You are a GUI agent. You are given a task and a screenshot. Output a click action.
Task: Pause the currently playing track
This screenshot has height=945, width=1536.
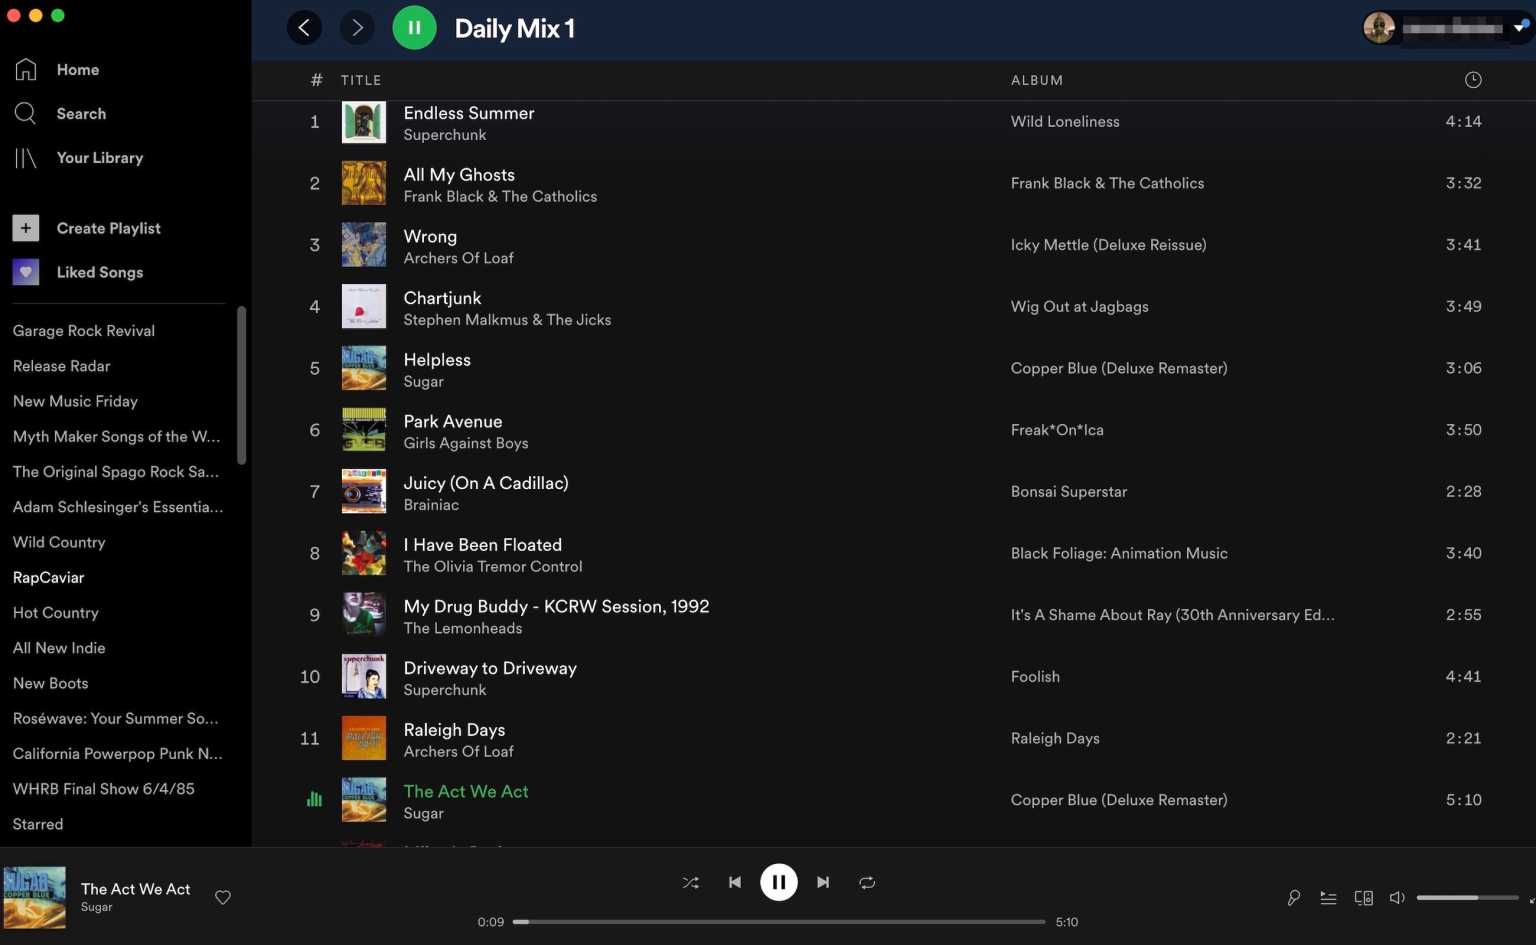click(779, 882)
